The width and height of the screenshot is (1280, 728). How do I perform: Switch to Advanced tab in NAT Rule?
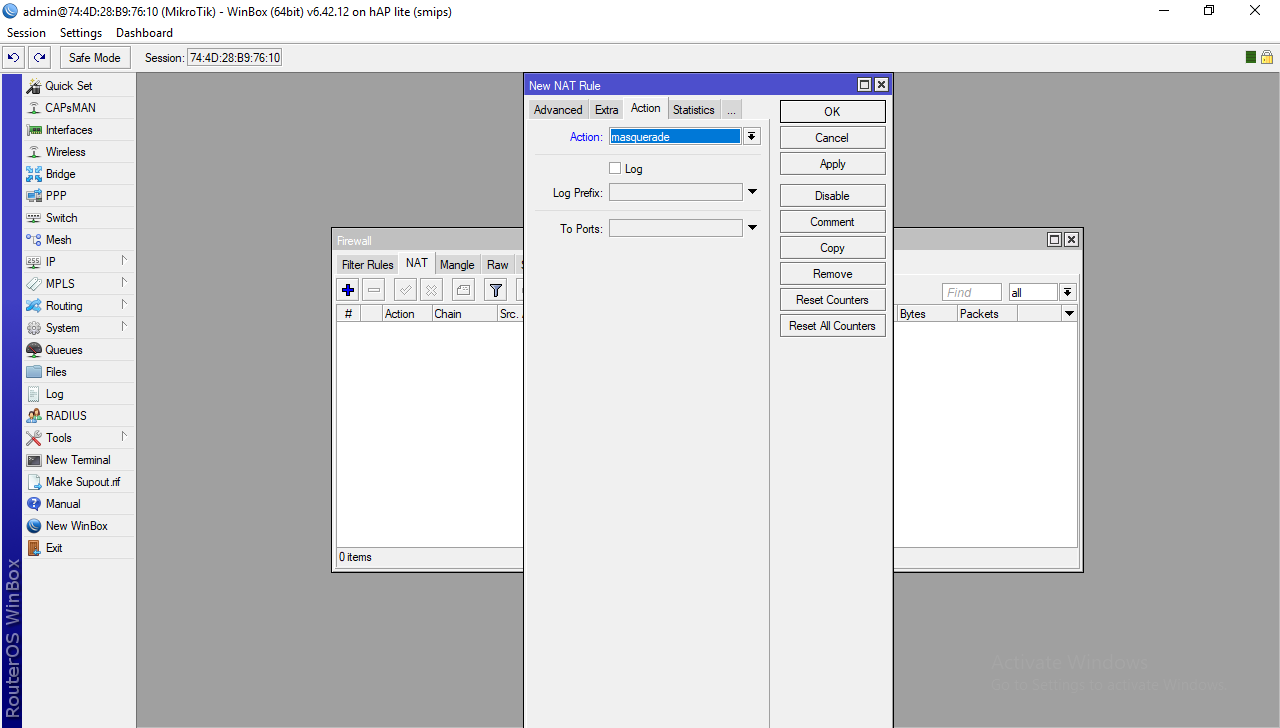coord(558,110)
